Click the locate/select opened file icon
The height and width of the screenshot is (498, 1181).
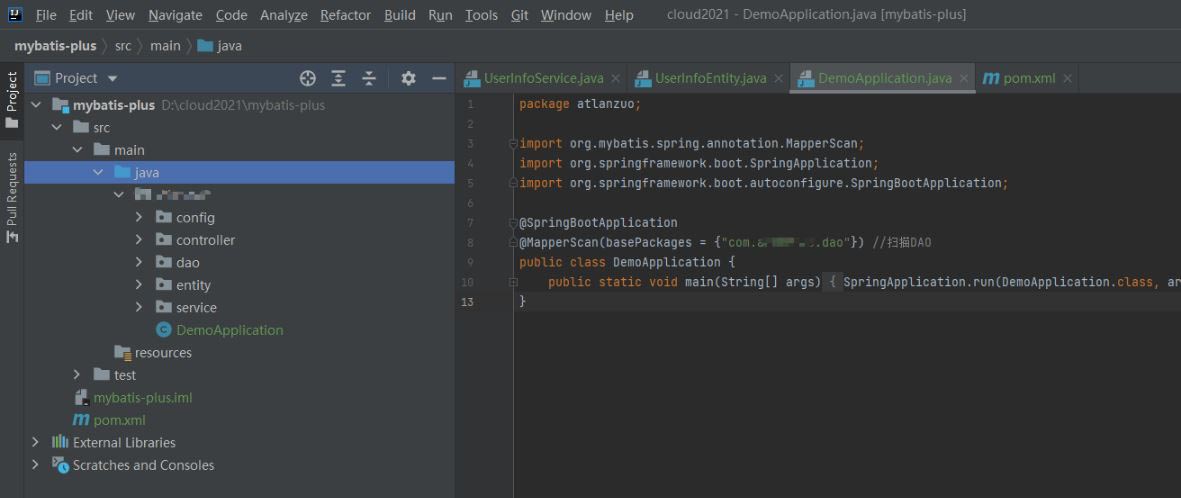(308, 78)
